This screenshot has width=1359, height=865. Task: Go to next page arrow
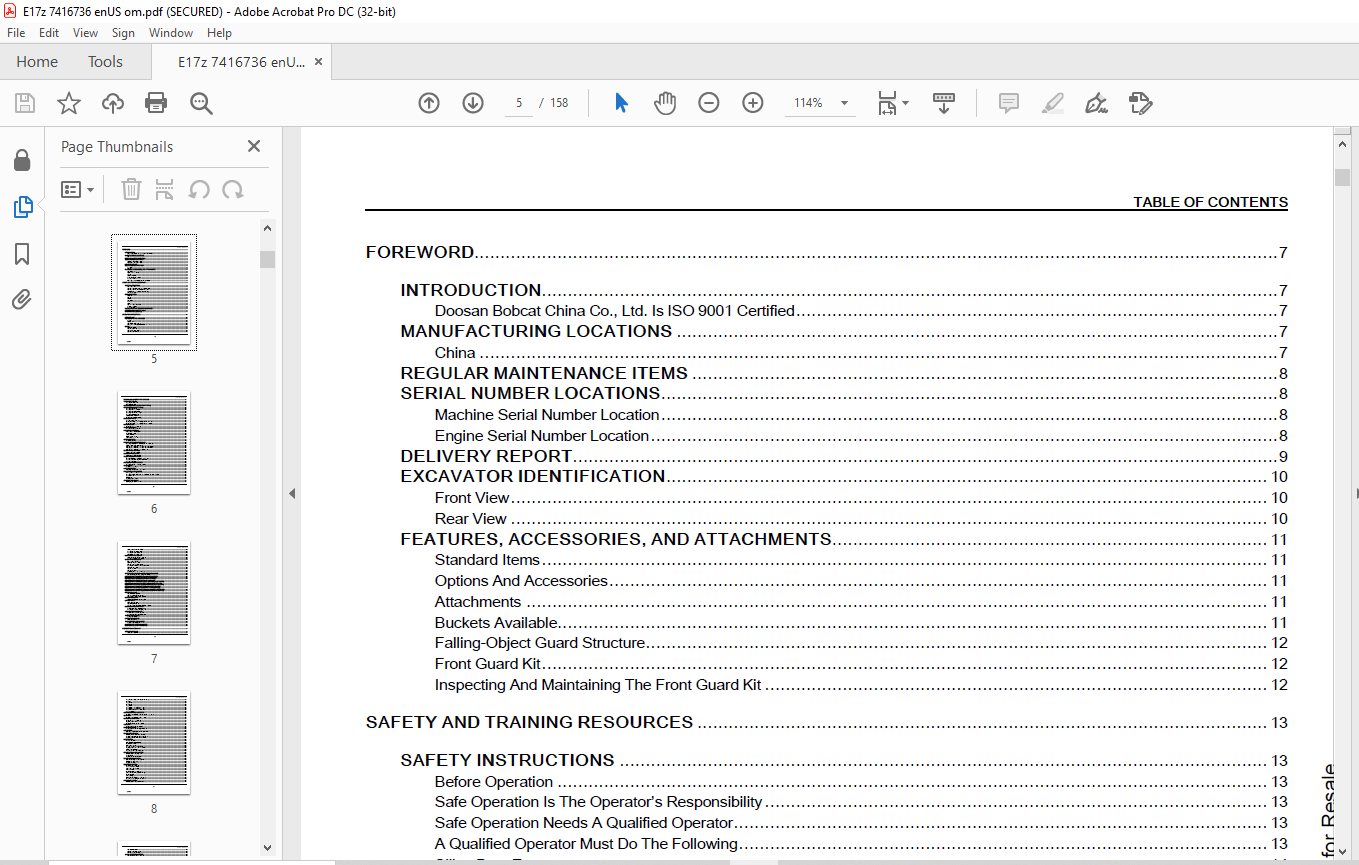pyautogui.click(x=473, y=103)
